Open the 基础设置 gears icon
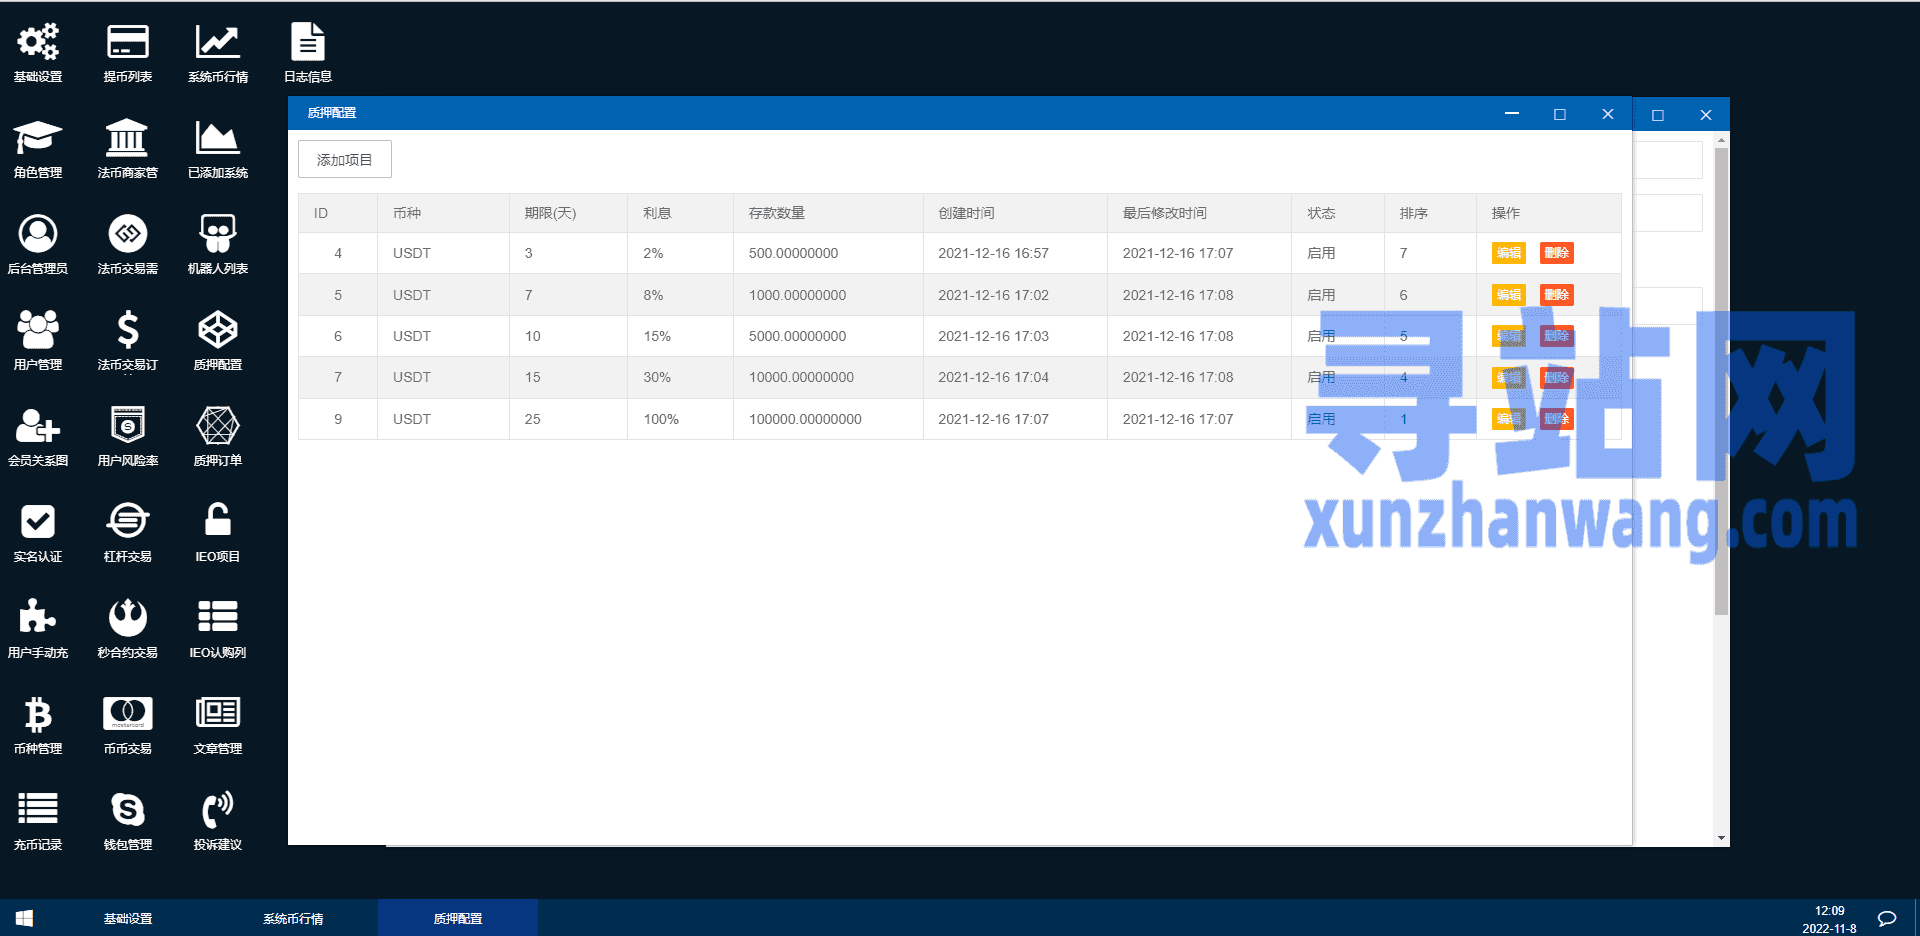This screenshot has height=936, width=1920. (38, 43)
